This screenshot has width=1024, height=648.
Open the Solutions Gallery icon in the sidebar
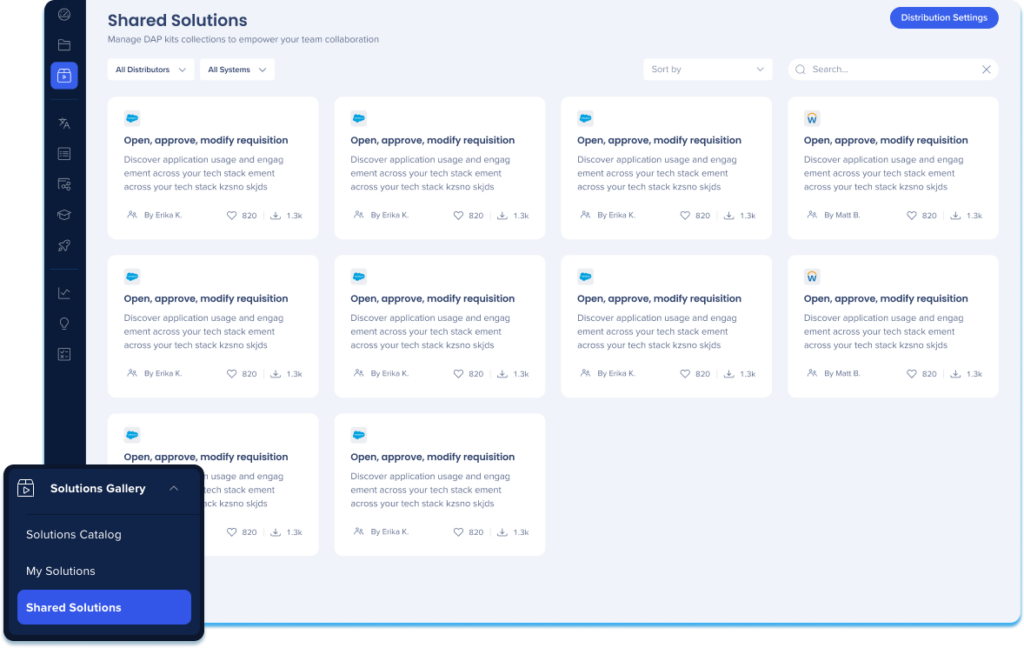[x=62, y=76]
